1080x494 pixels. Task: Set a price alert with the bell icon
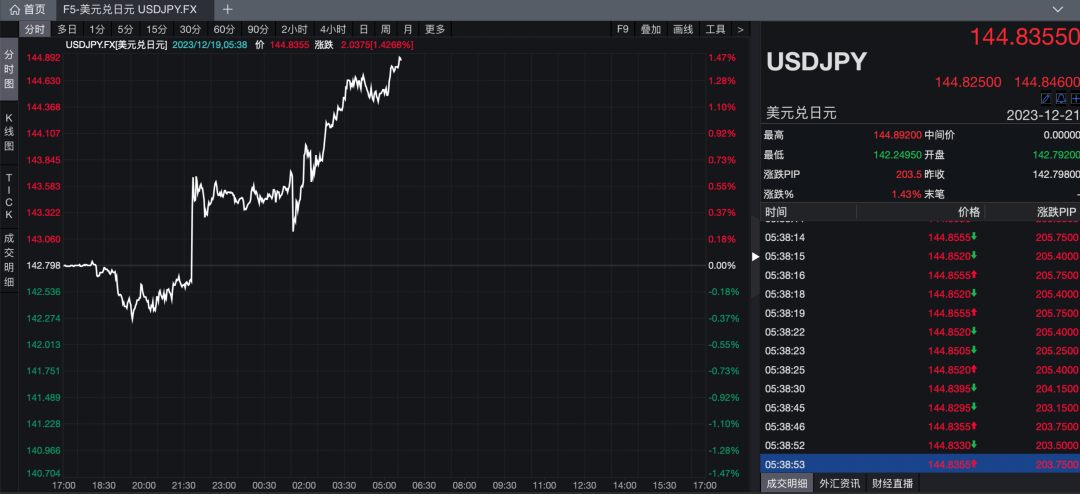[1060, 98]
